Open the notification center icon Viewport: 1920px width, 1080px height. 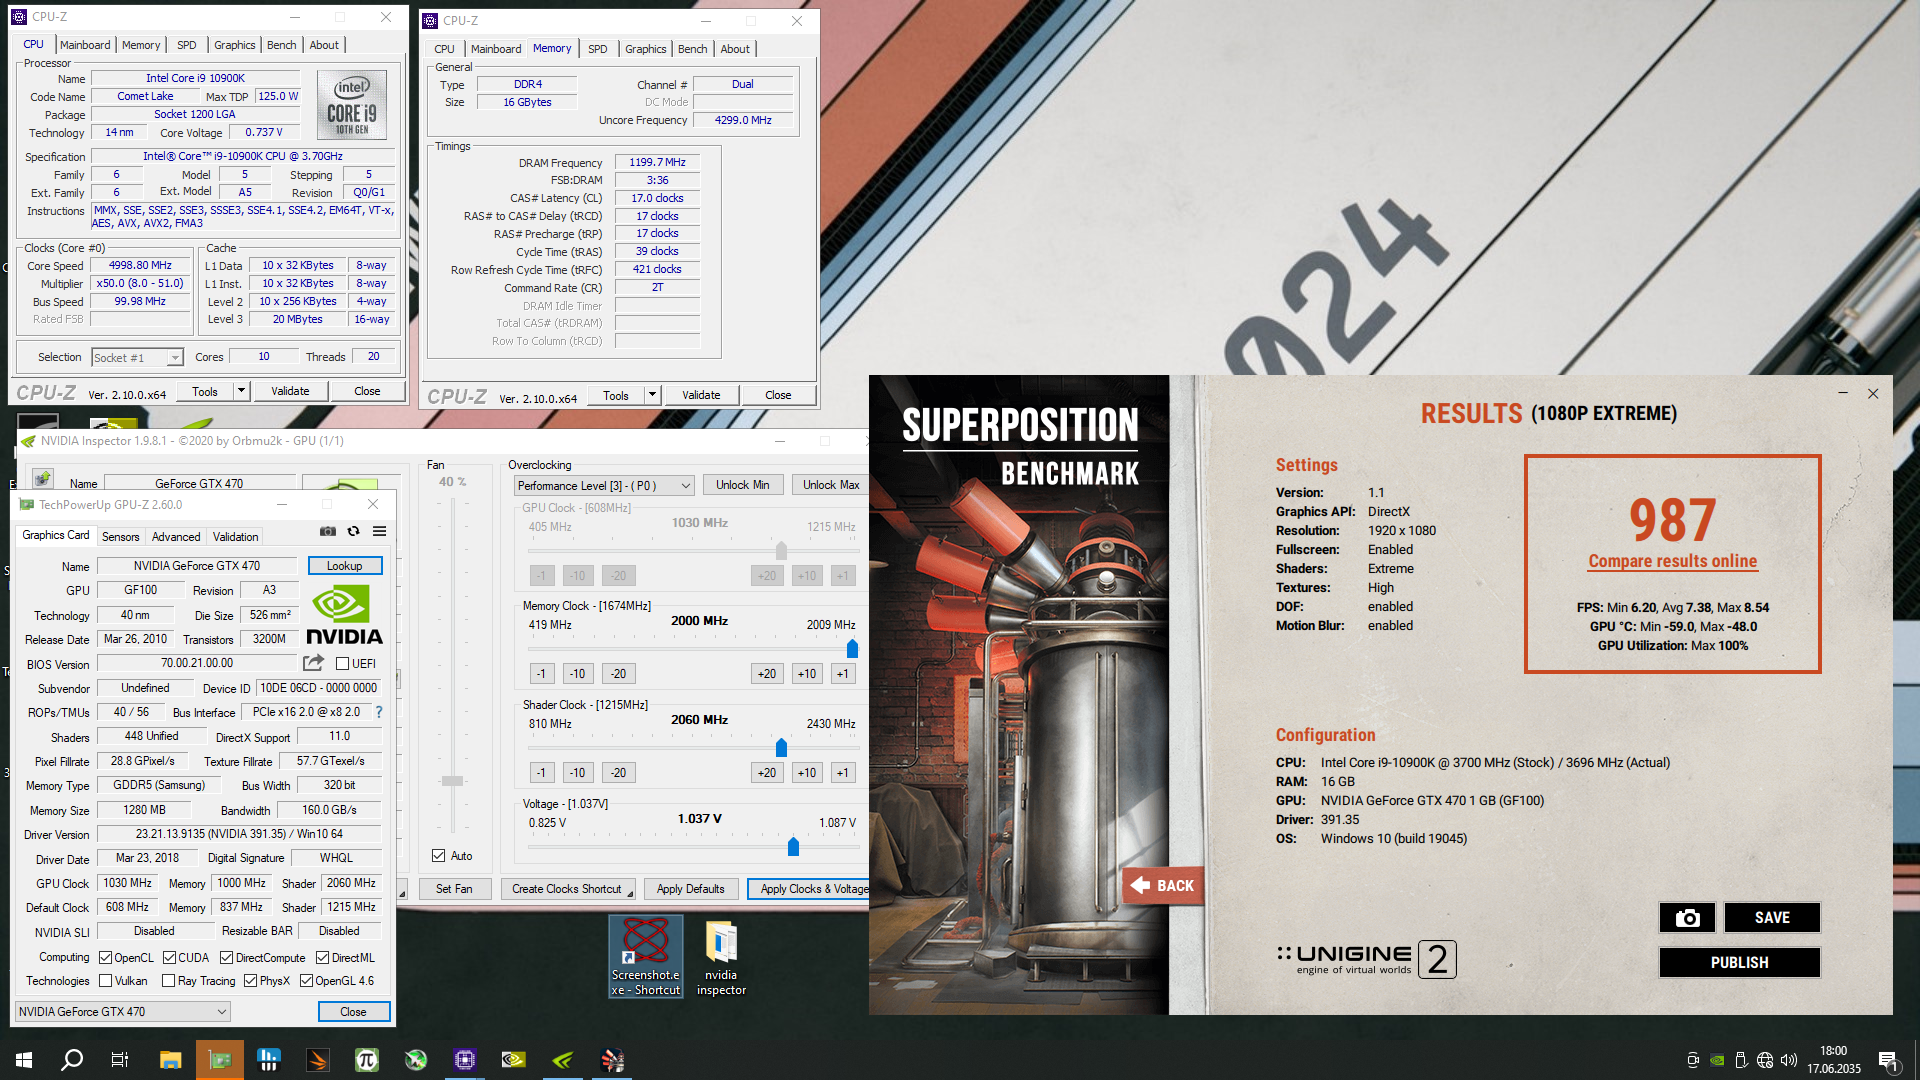pos(1888,1060)
